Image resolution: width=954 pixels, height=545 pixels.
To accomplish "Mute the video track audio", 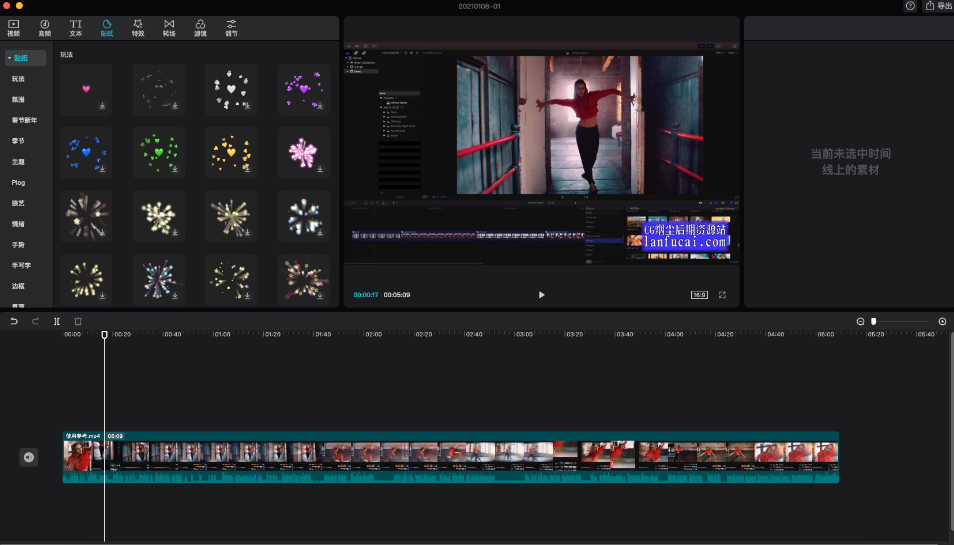I will point(29,457).
